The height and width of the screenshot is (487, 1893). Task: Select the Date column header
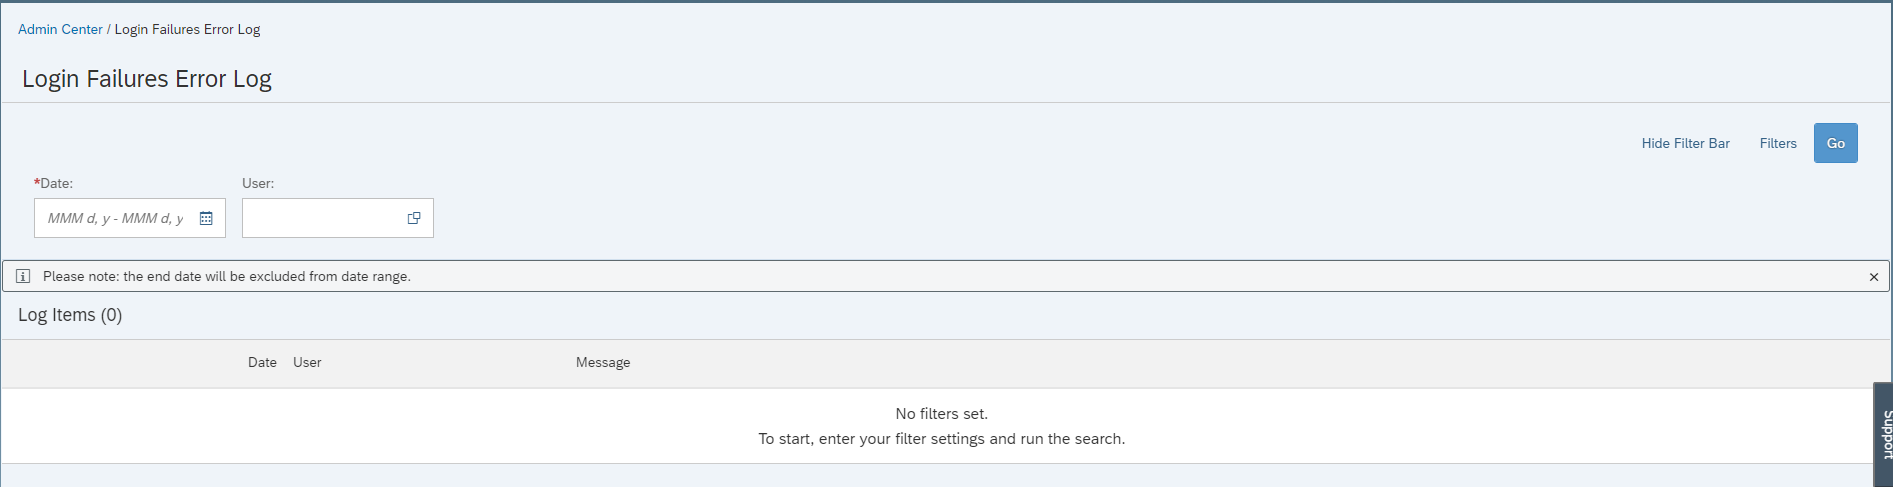262,362
